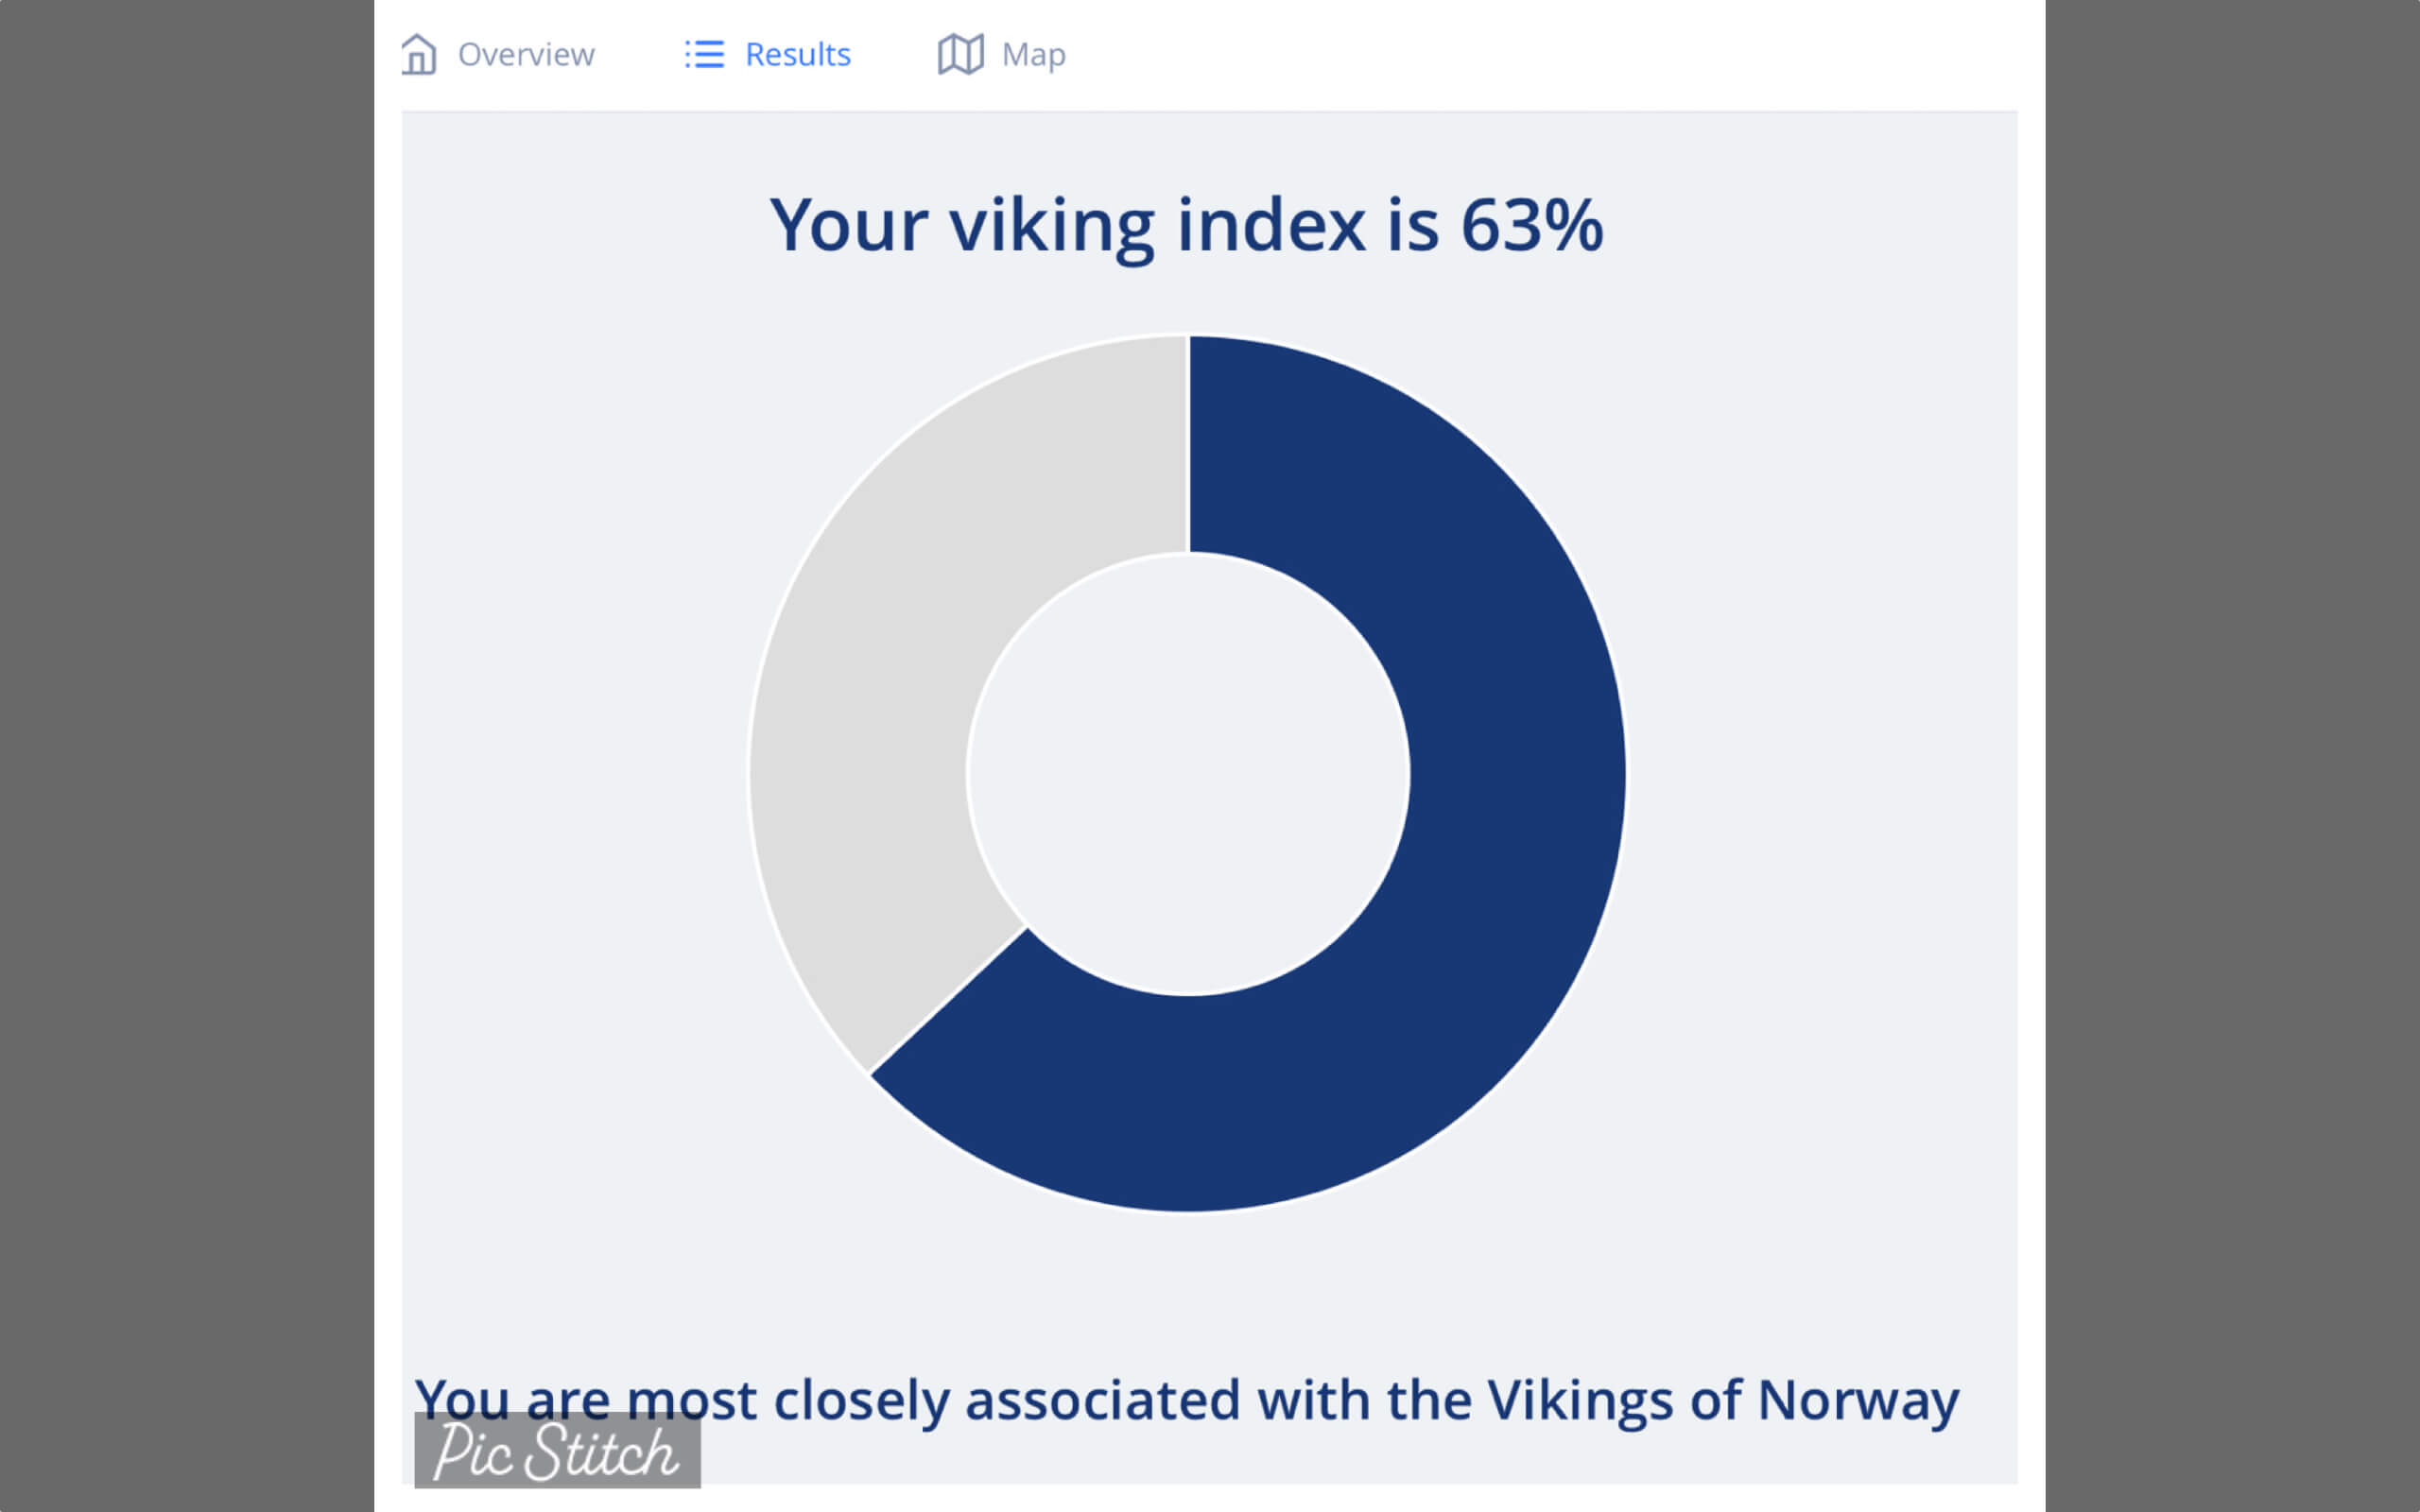Click the word "Your" in the heading
This screenshot has width=2420, height=1512.
[x=848, y=226]
